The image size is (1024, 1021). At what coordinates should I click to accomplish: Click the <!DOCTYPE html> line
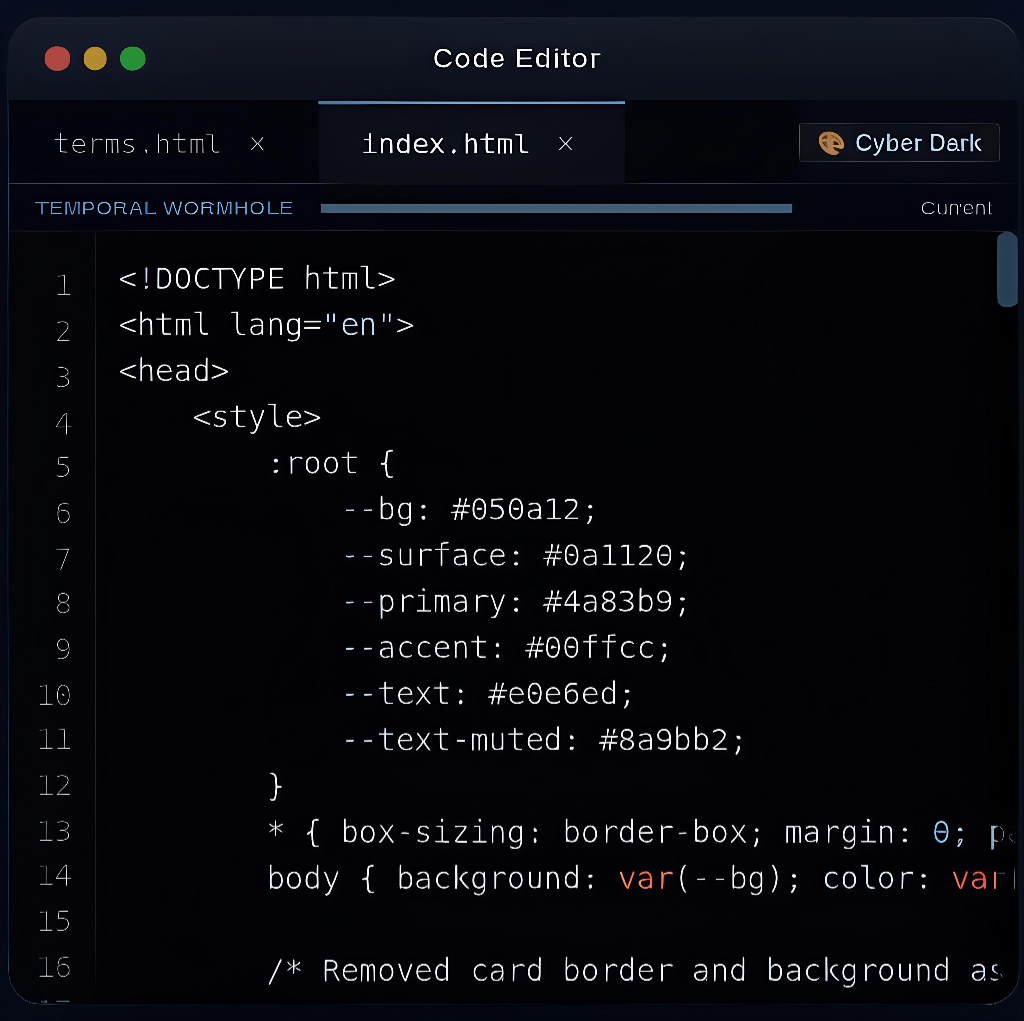click(x=257, y=279)
